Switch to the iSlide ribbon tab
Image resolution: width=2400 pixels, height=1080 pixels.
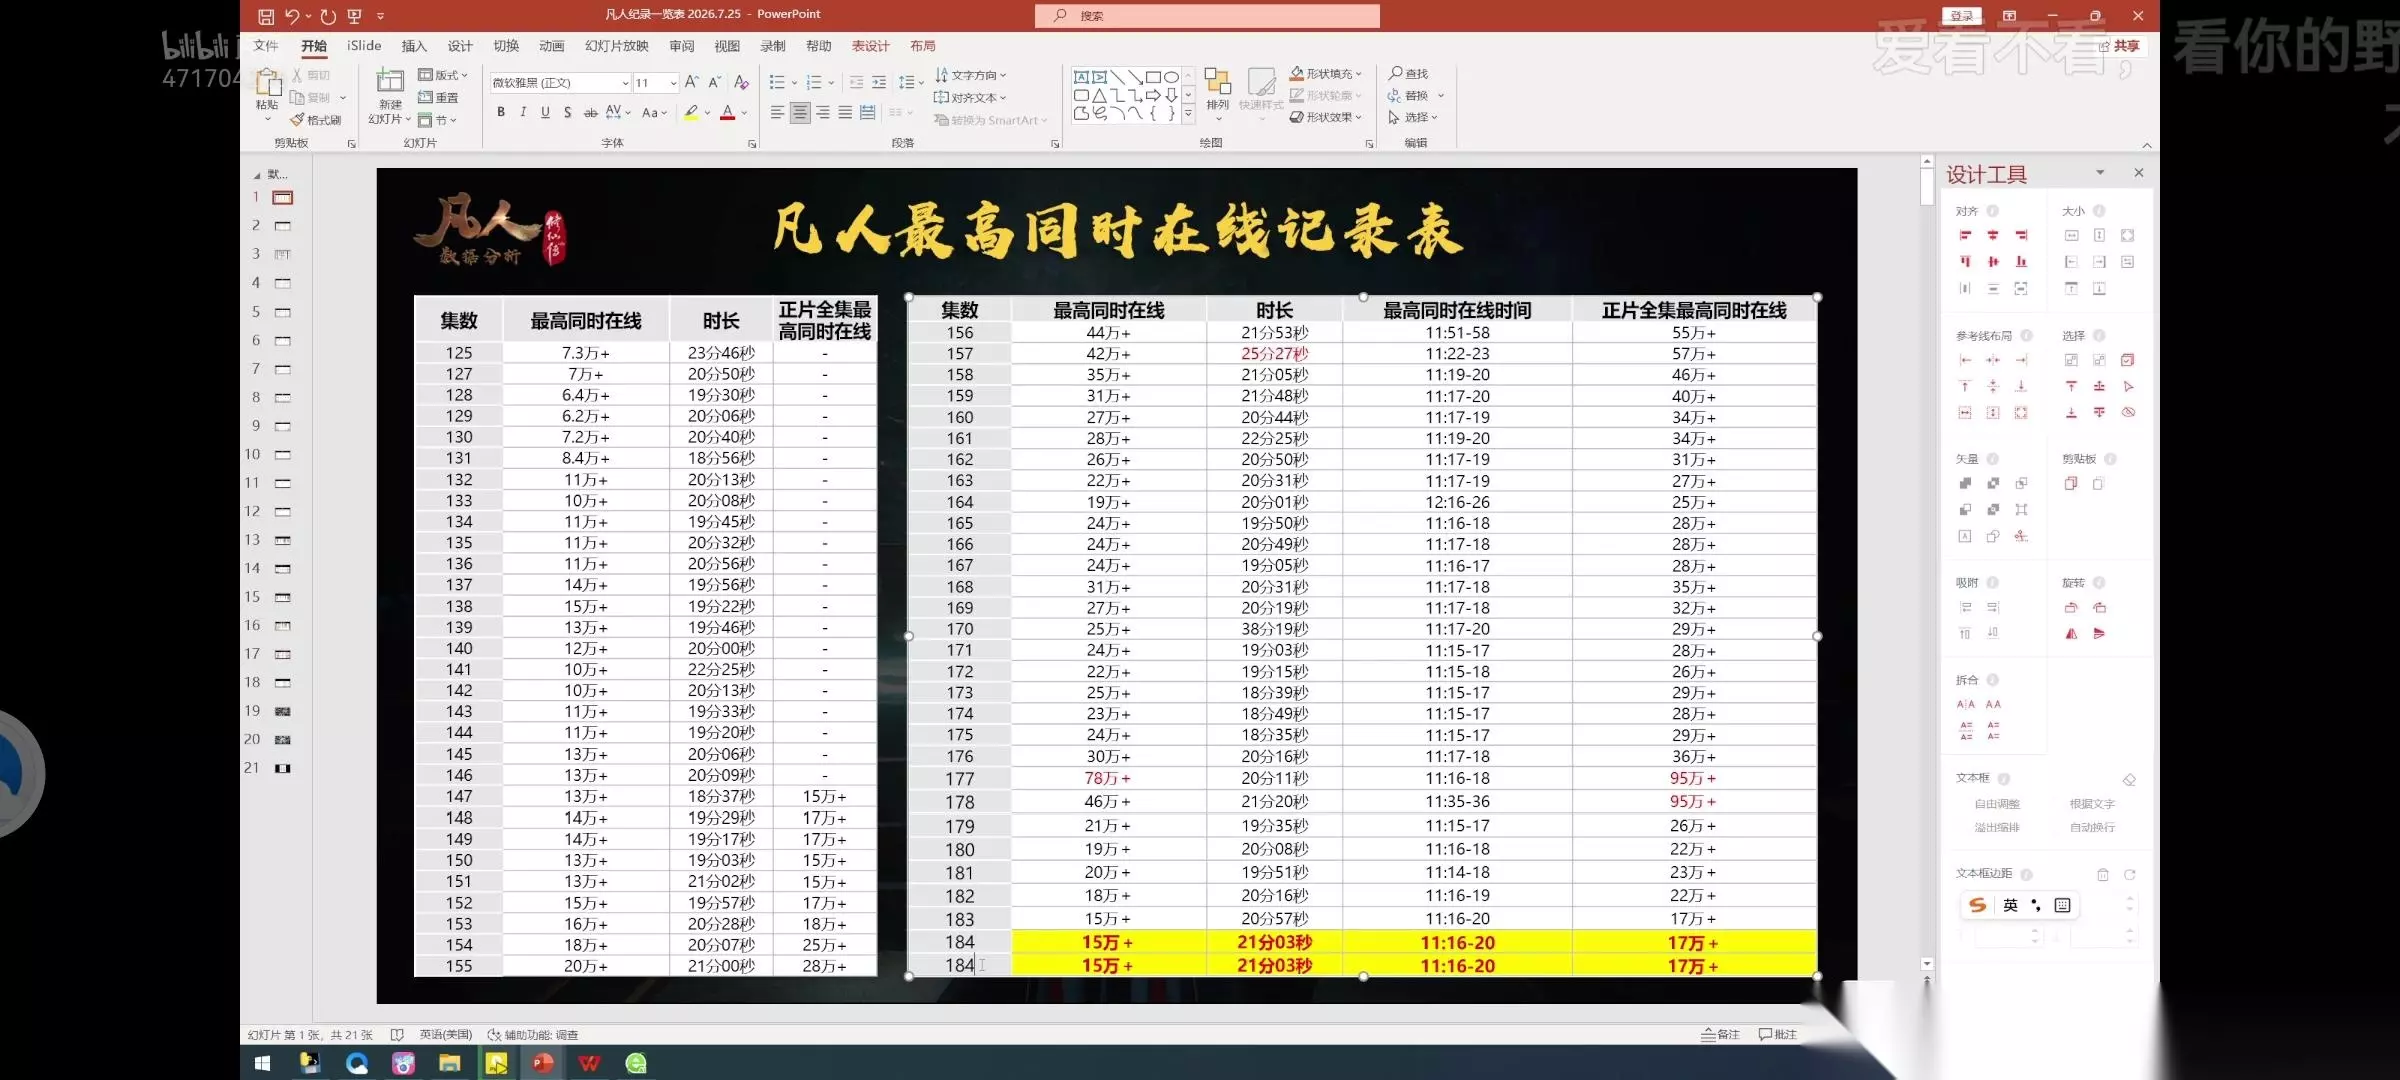tap(364, 46)
